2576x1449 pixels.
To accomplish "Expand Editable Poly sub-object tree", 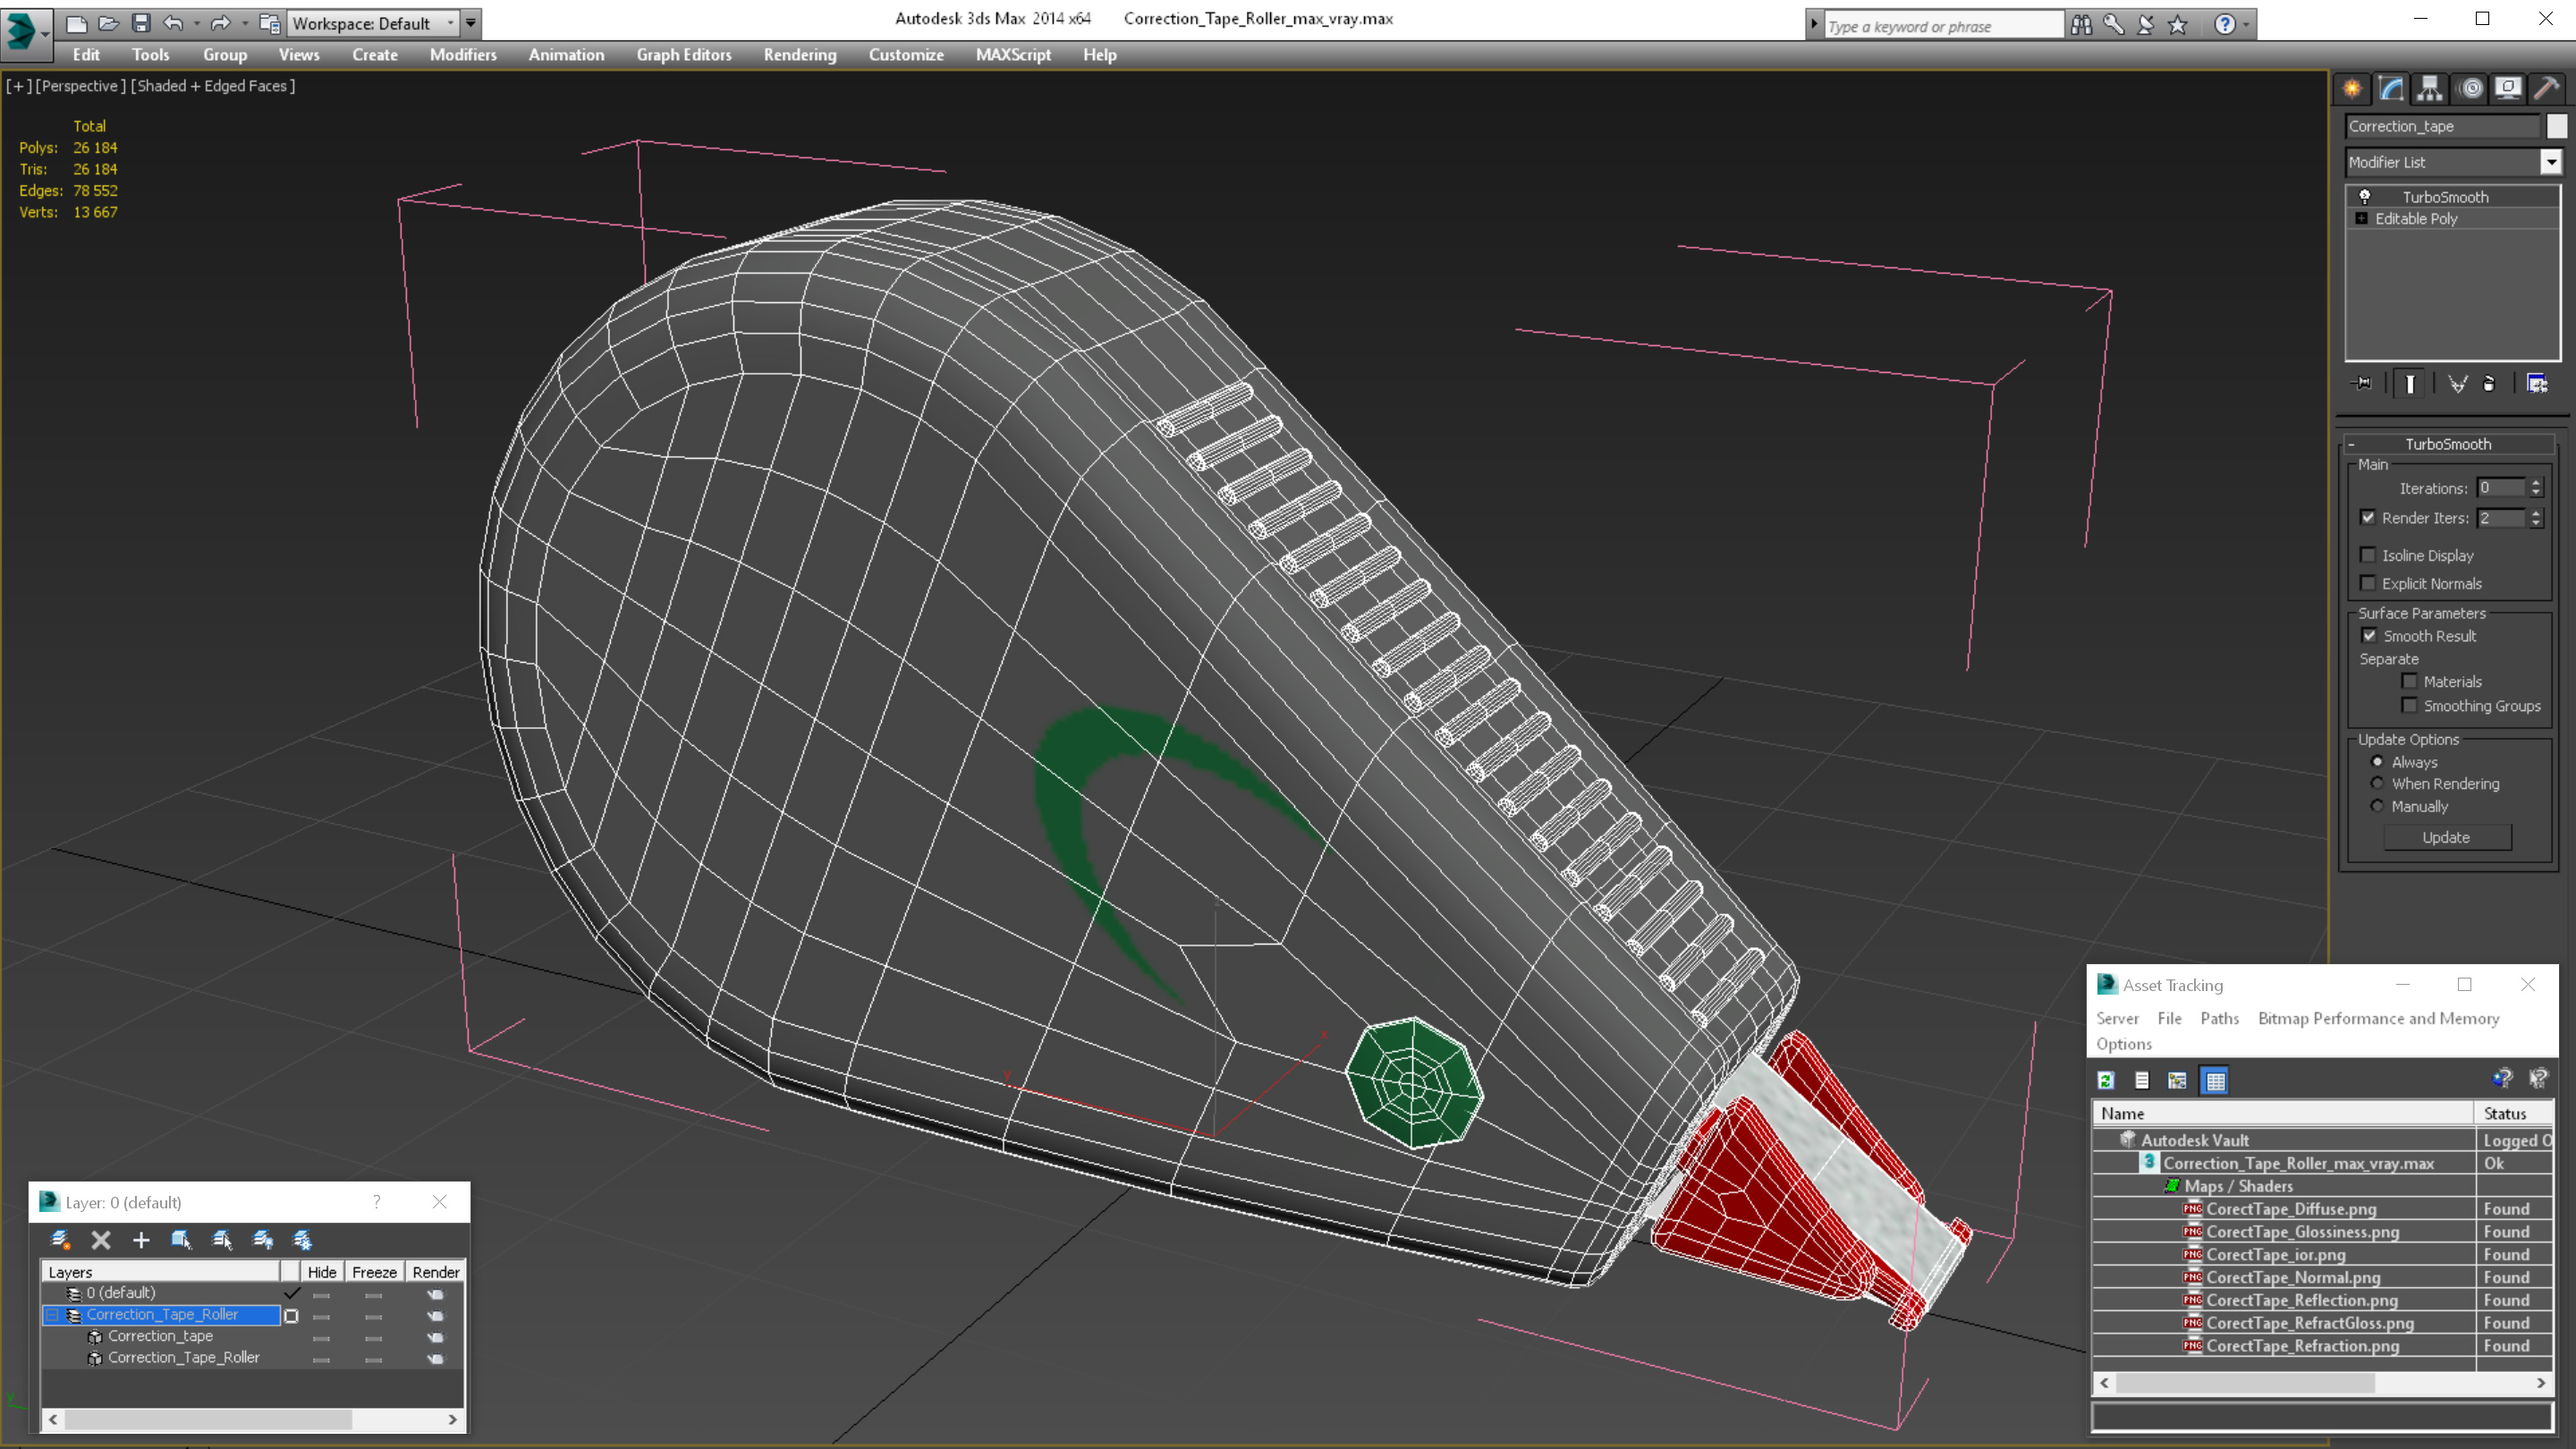I will 2361,219.
